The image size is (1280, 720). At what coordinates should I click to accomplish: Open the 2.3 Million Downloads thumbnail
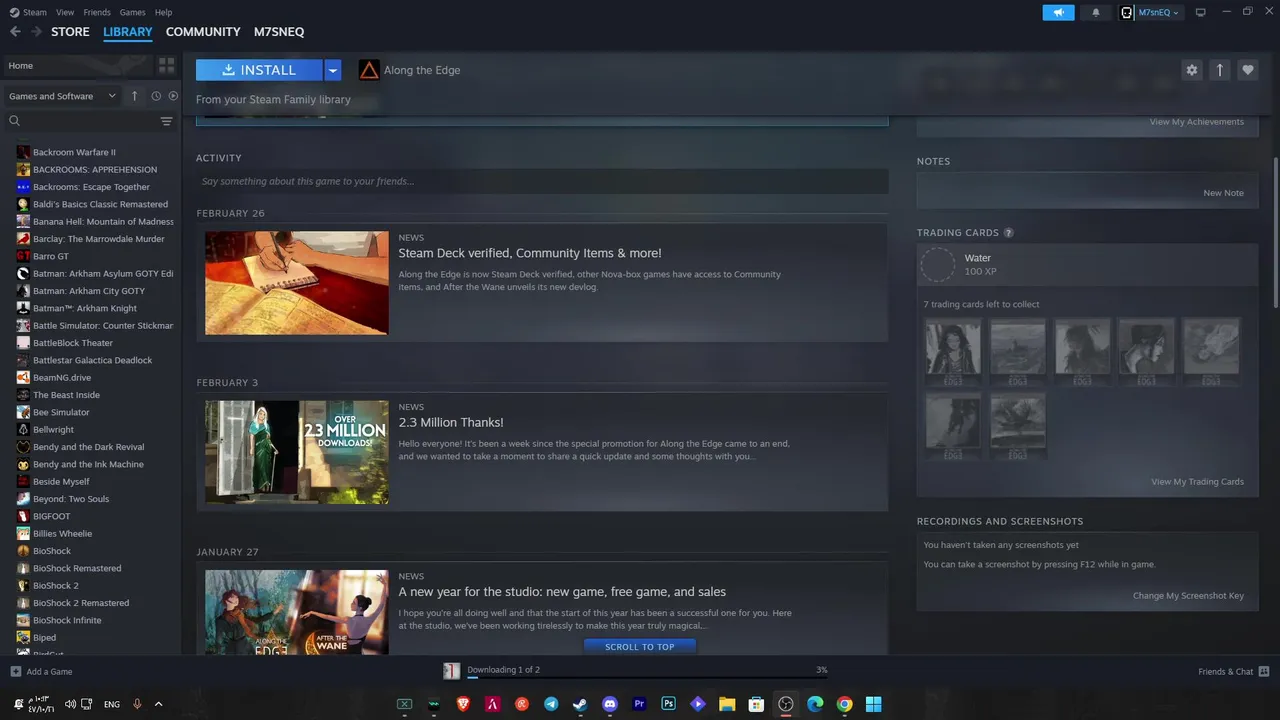297,452
